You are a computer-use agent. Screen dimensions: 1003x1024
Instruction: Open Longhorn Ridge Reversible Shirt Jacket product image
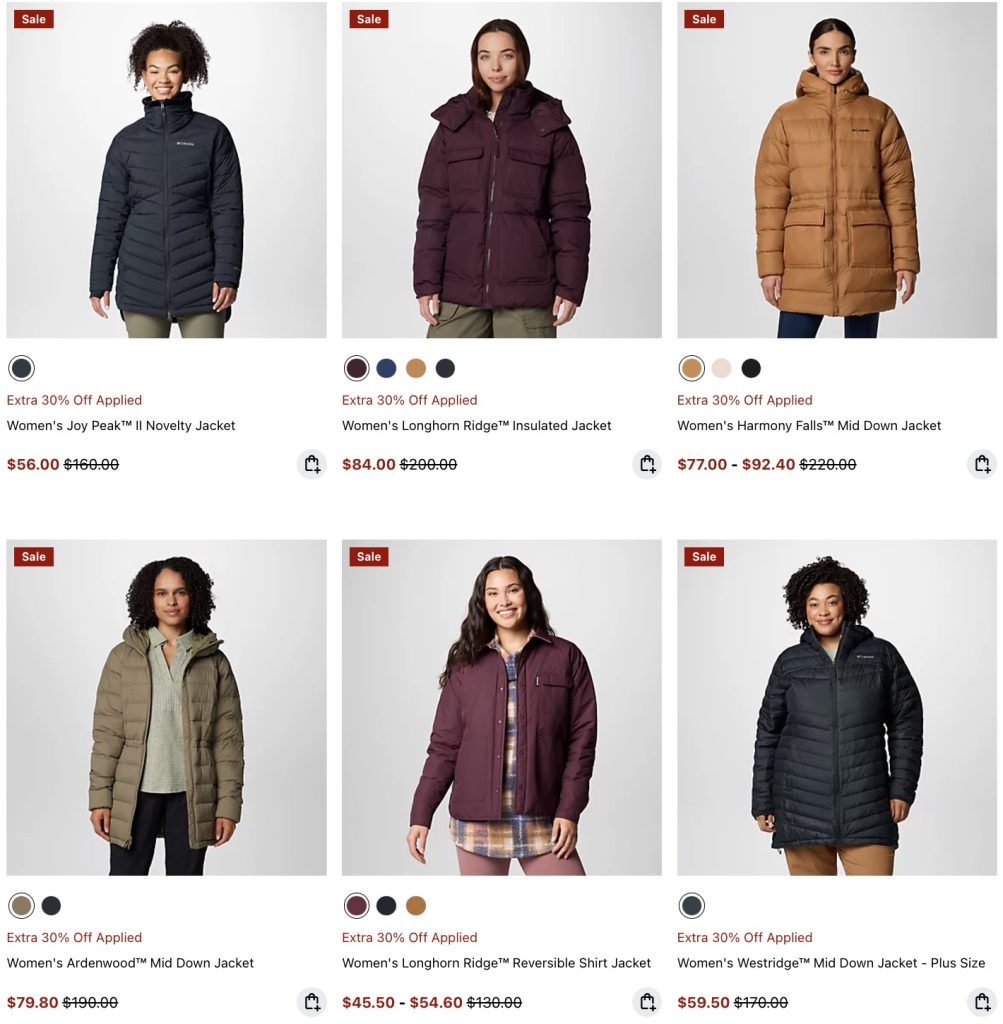tap(502, 707)
